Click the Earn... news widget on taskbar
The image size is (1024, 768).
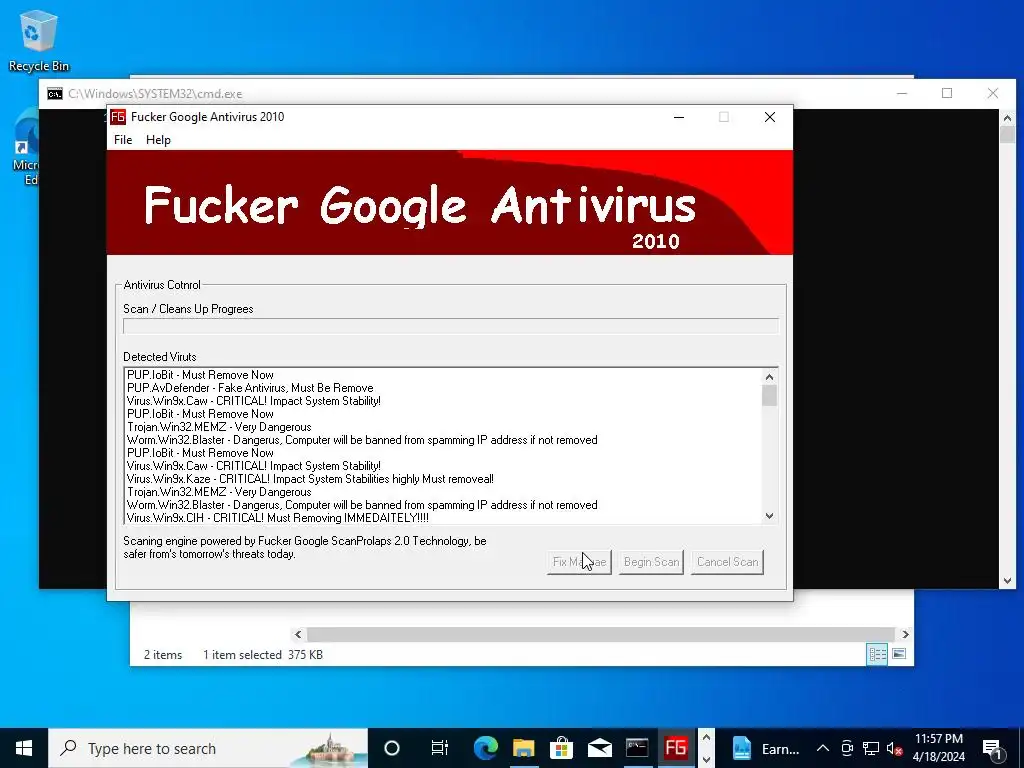pos(765,748)
